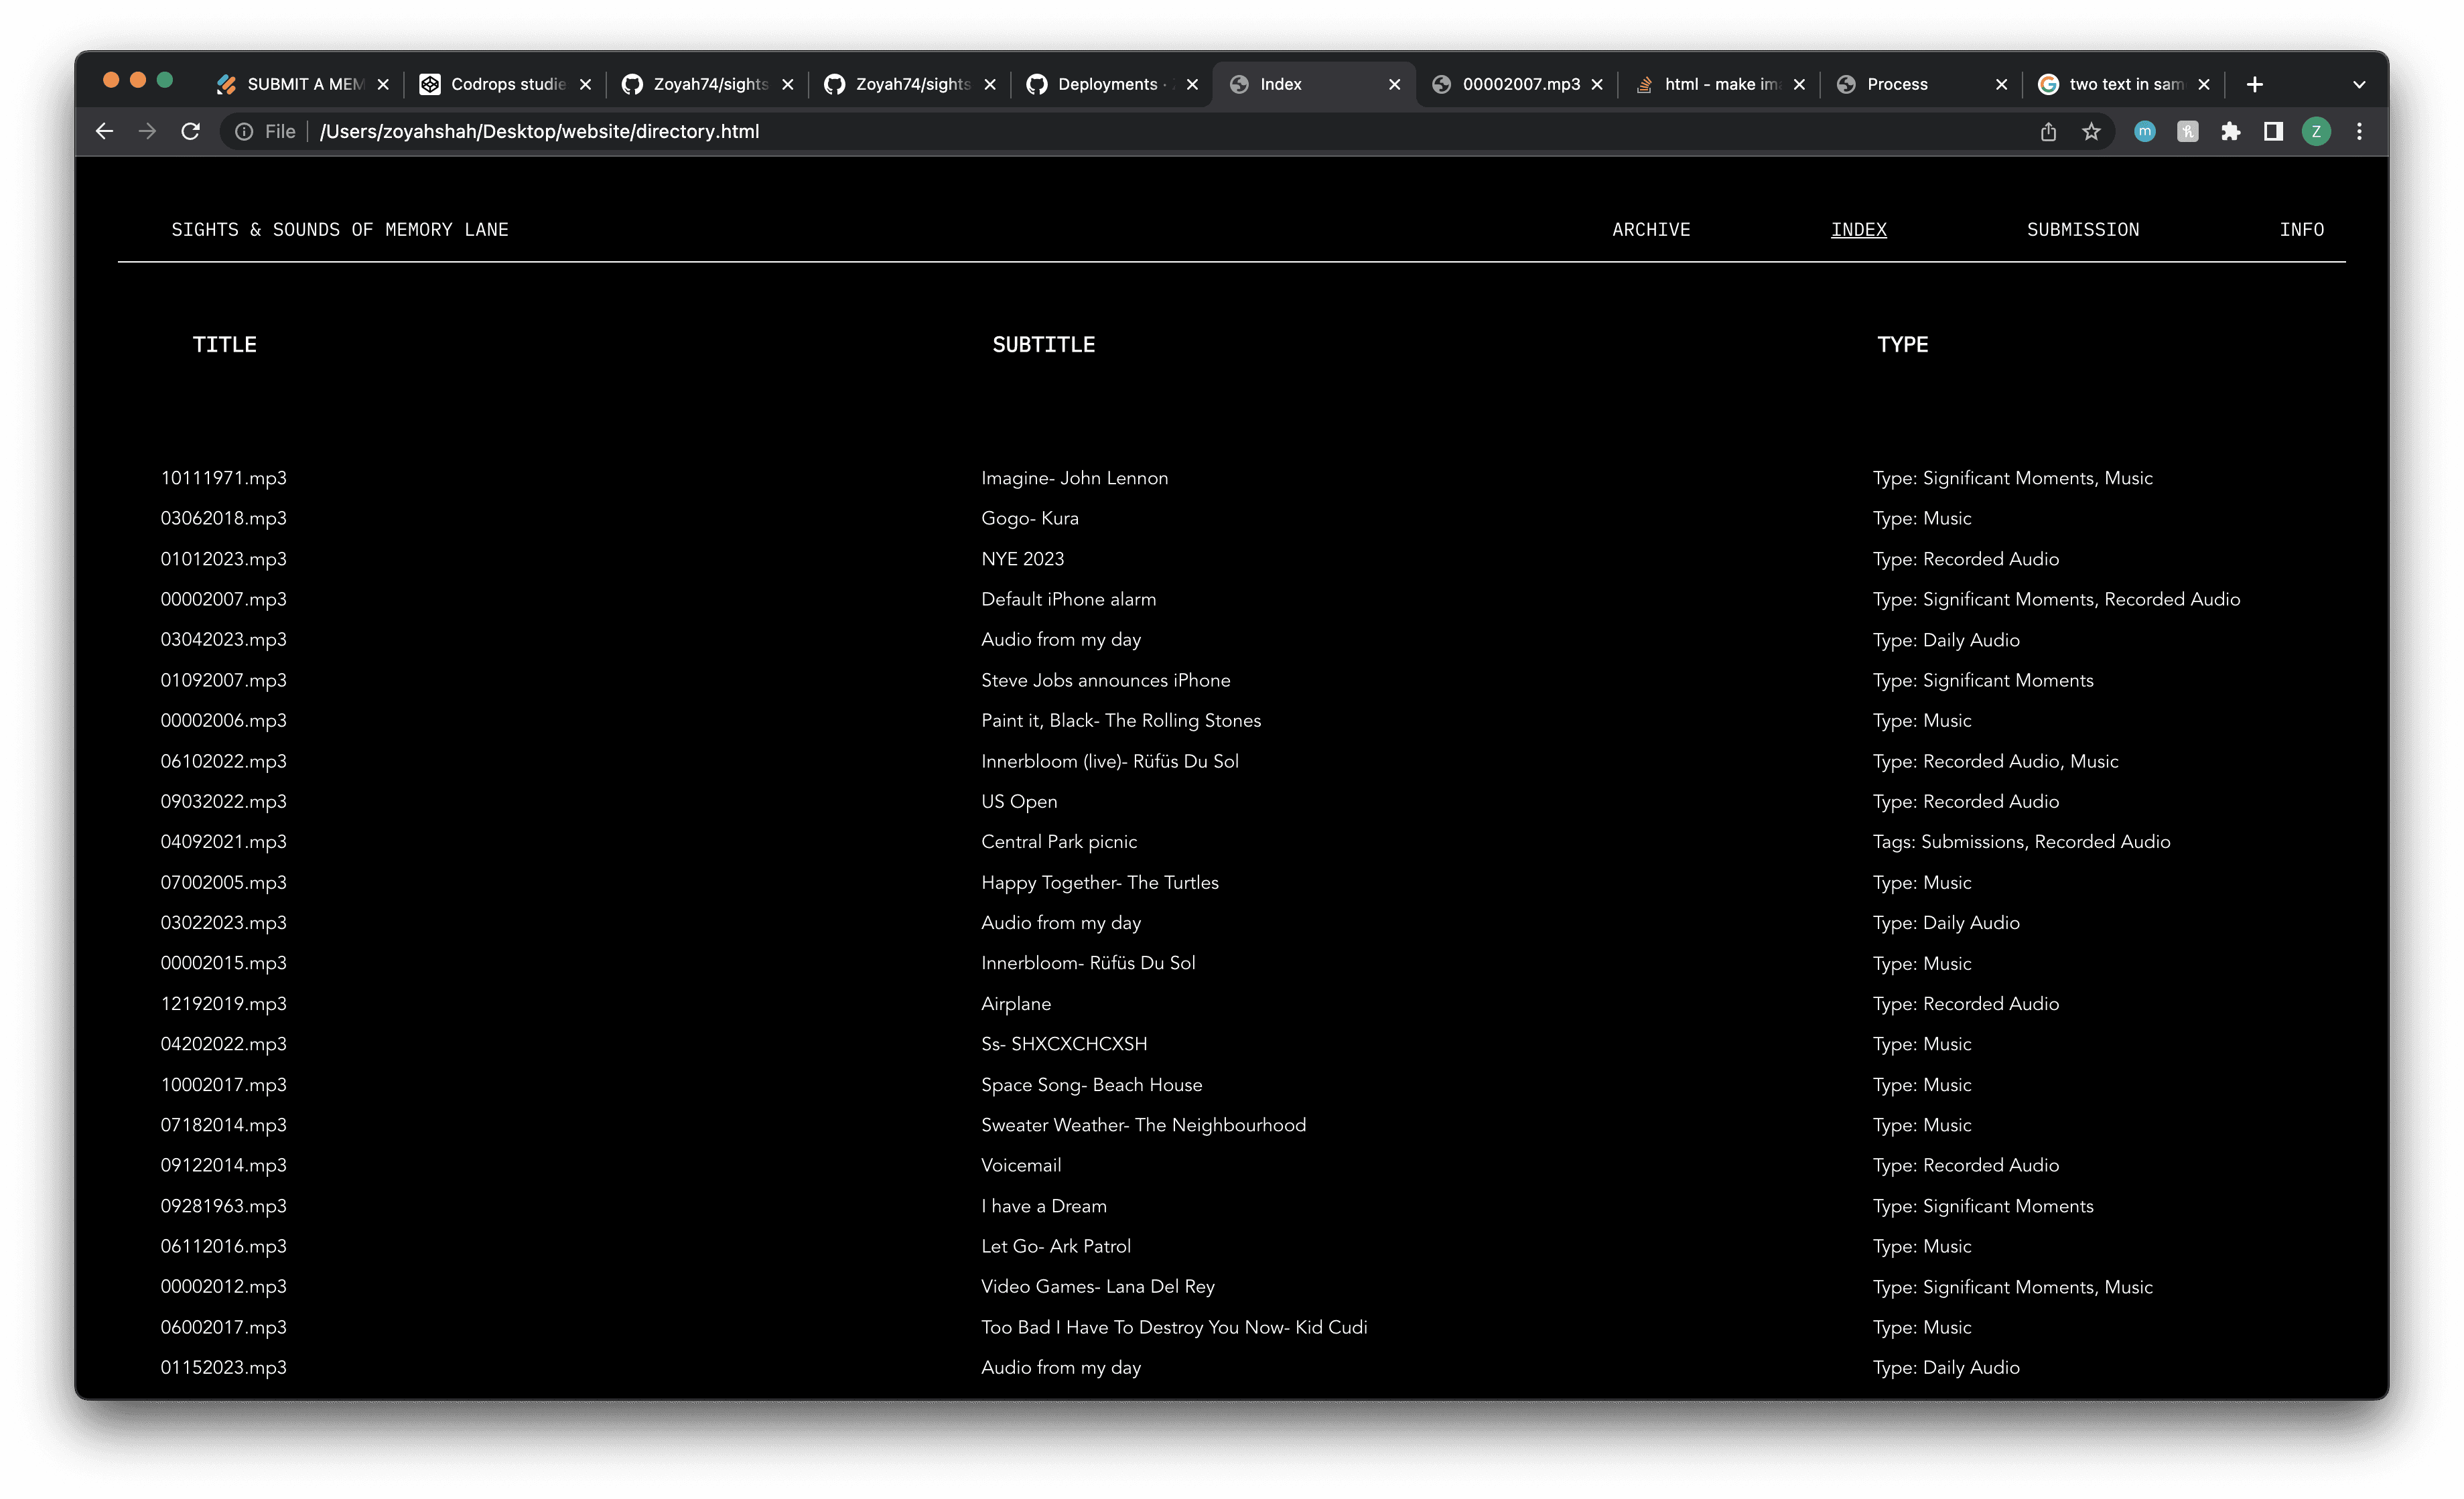Open the Extensions puzzle icon
This screenshot has height=1499, width=2464.
2230,131
